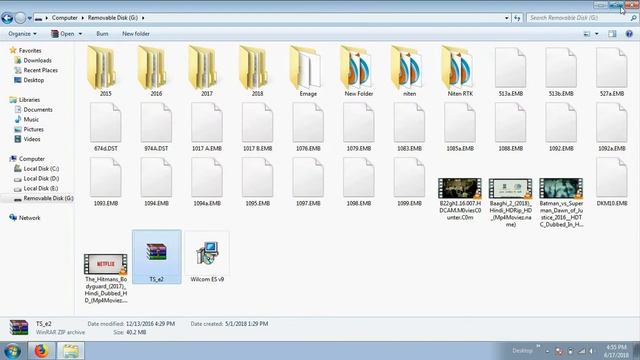Select the 1083.EMB file
Screen dimensions: 640x360
pos(409,127)
